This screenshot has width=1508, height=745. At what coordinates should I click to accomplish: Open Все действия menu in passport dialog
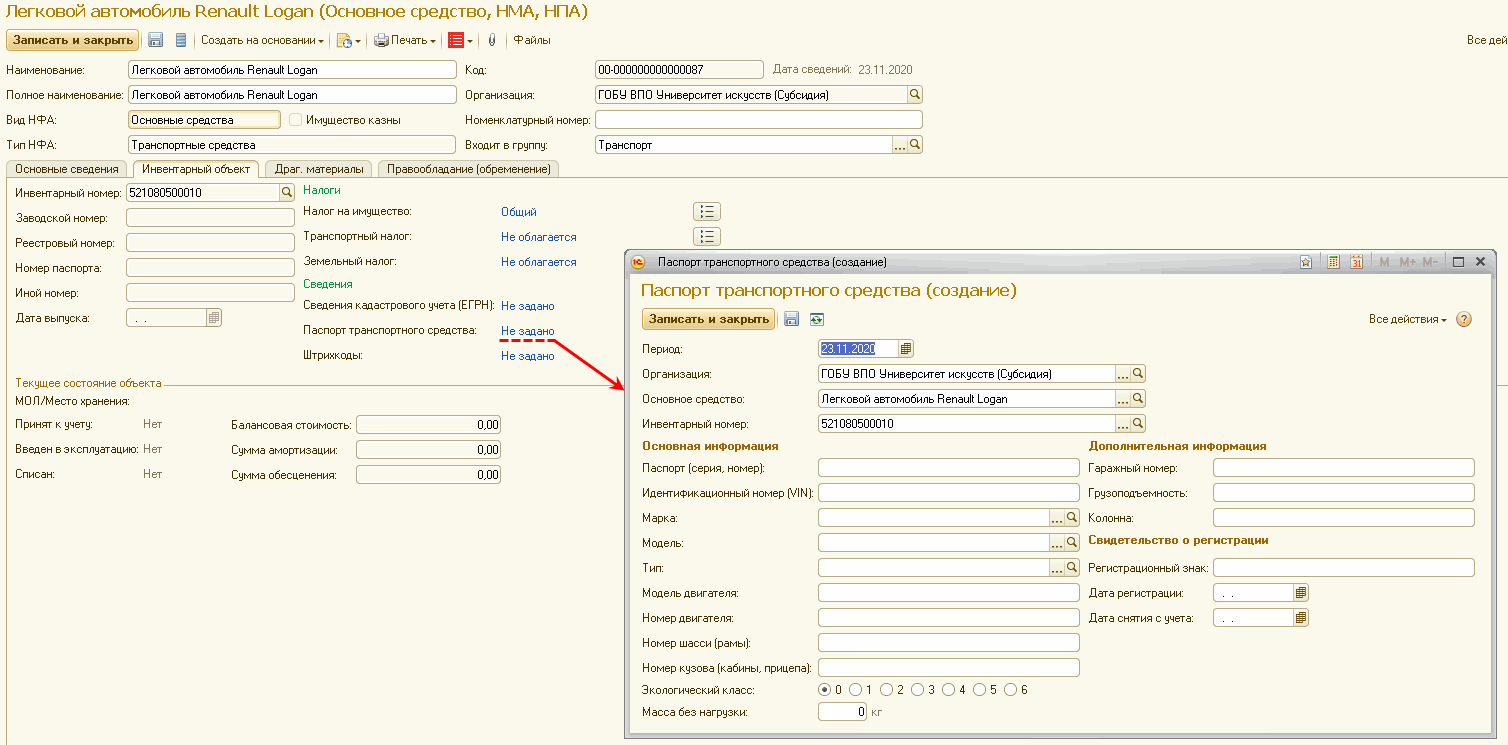tap(1408, 319)
